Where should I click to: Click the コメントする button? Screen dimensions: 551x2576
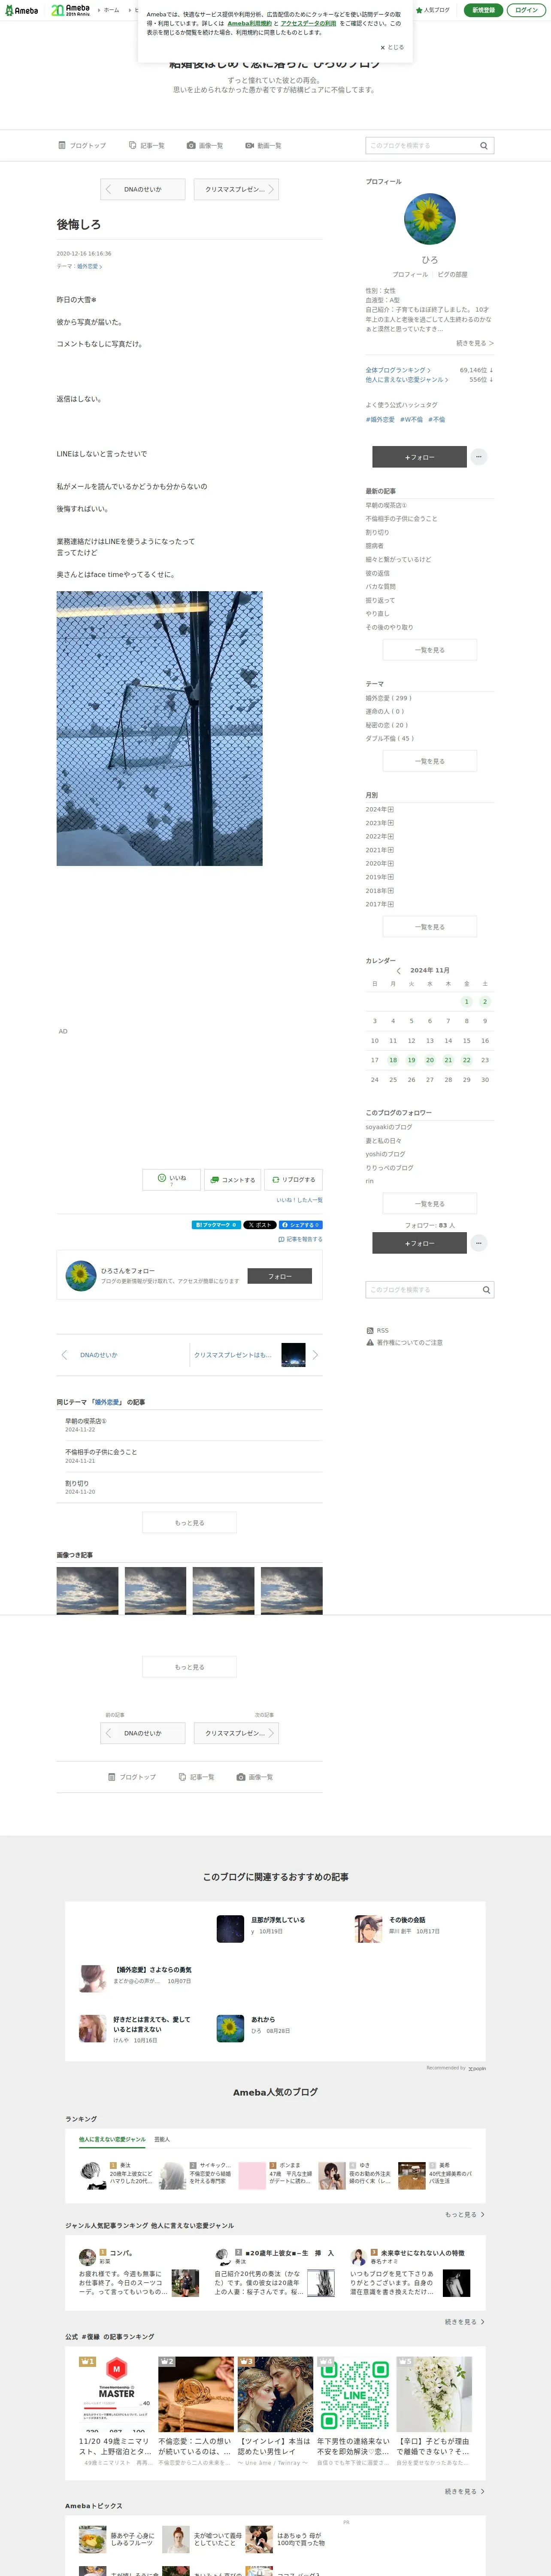coord(232,1180)
